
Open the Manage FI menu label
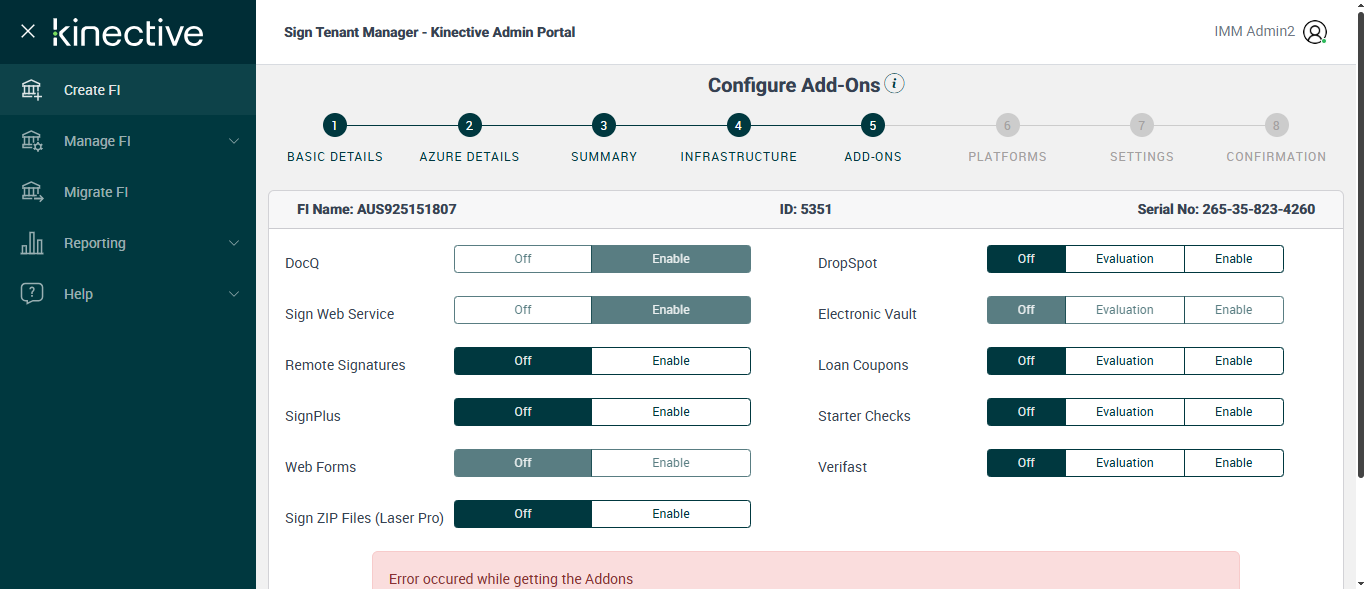(97, 141)
